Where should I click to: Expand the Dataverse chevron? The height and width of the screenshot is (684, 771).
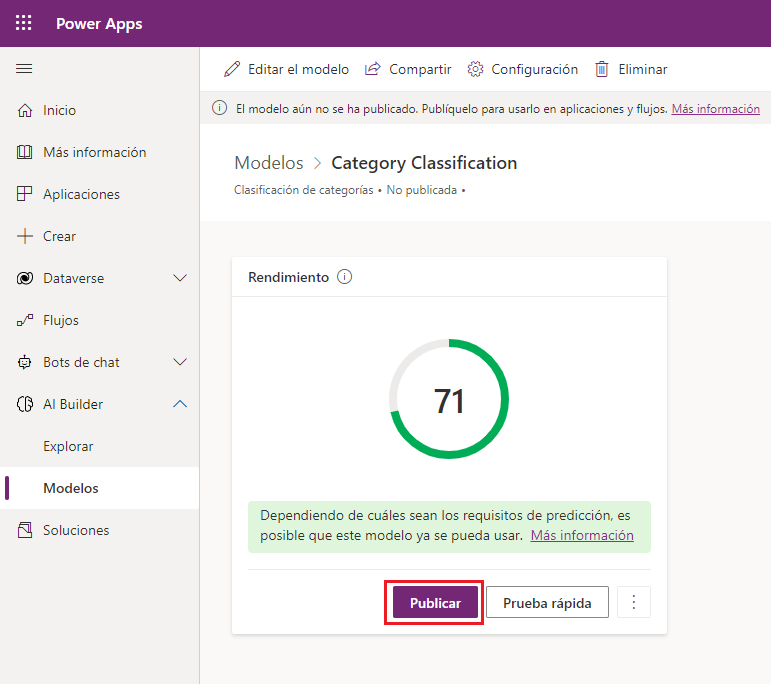[x=180, y=278]
